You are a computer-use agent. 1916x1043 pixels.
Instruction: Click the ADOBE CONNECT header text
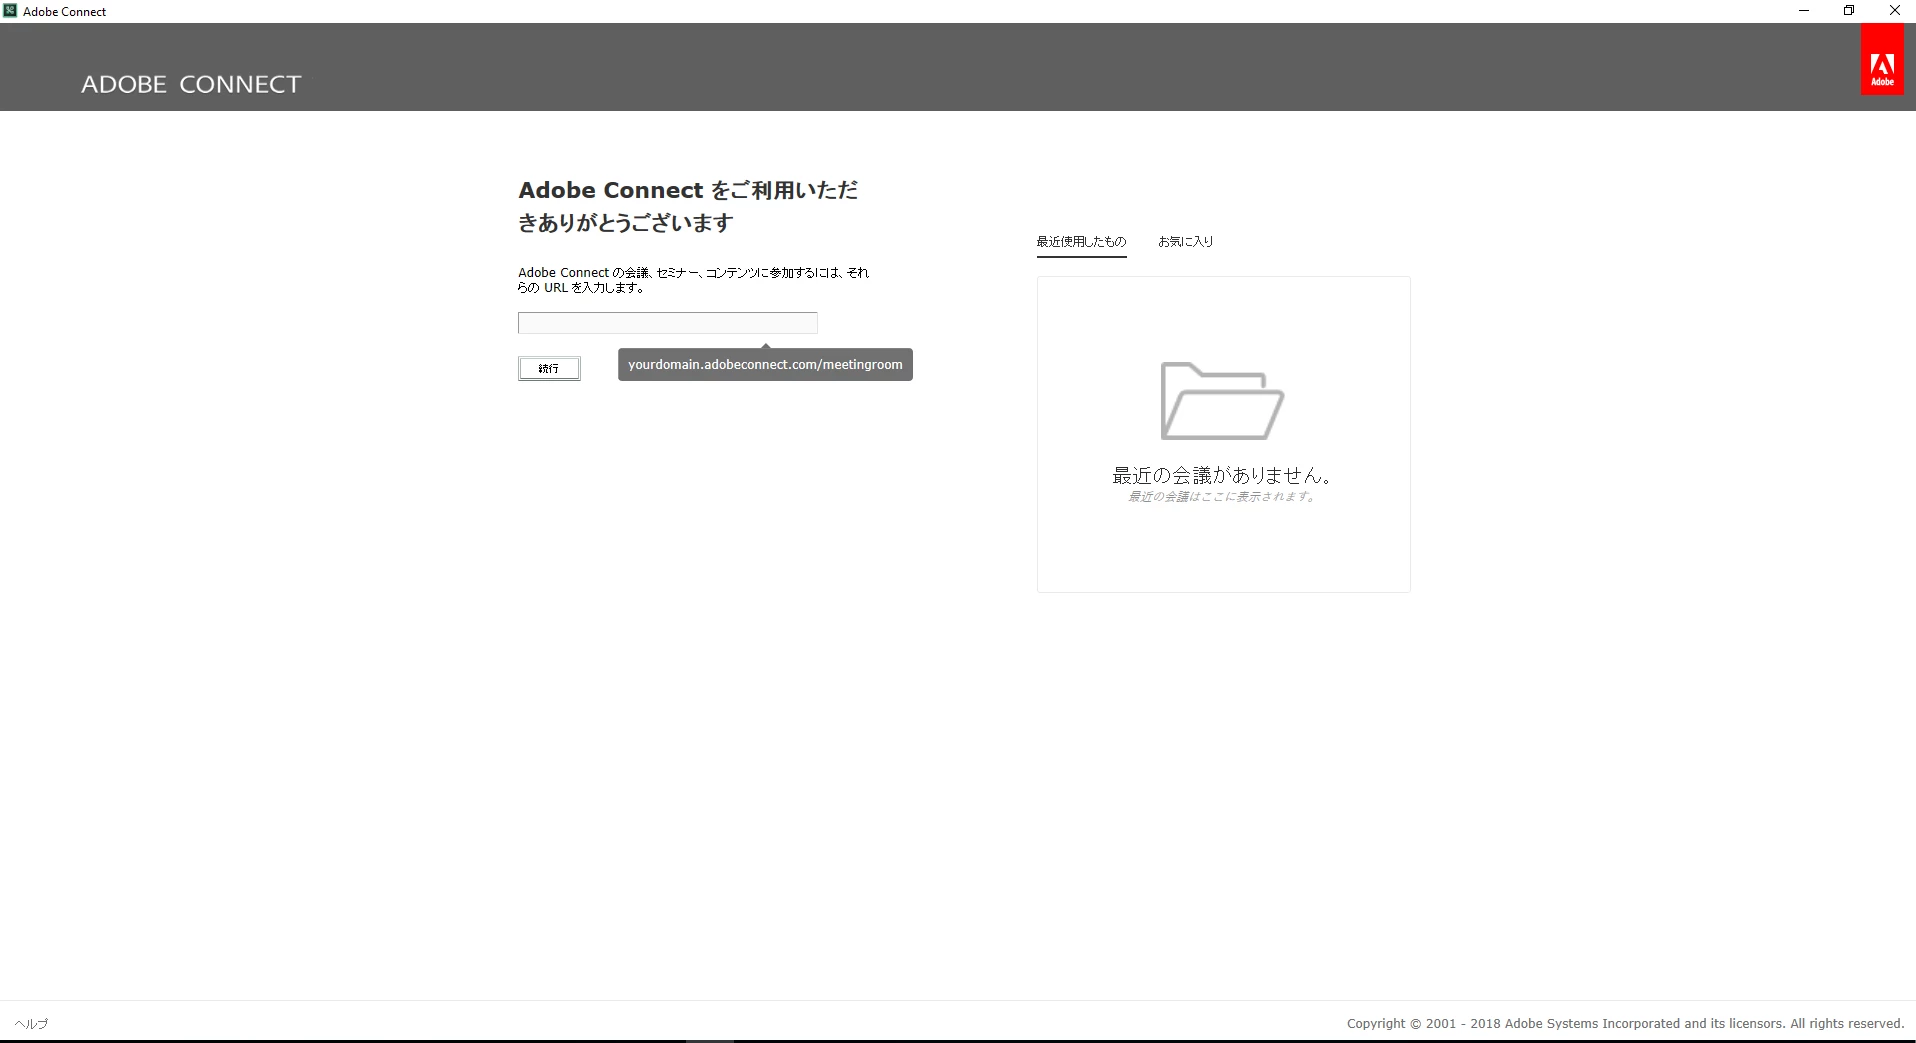(191, 84)
